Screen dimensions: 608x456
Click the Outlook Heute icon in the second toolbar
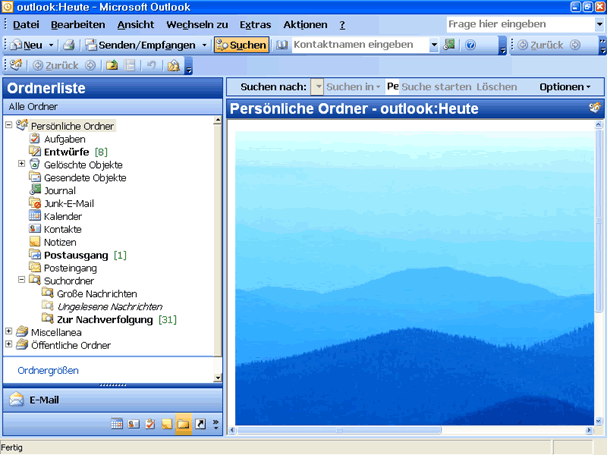pyautogui.click(x=16, y=66)
